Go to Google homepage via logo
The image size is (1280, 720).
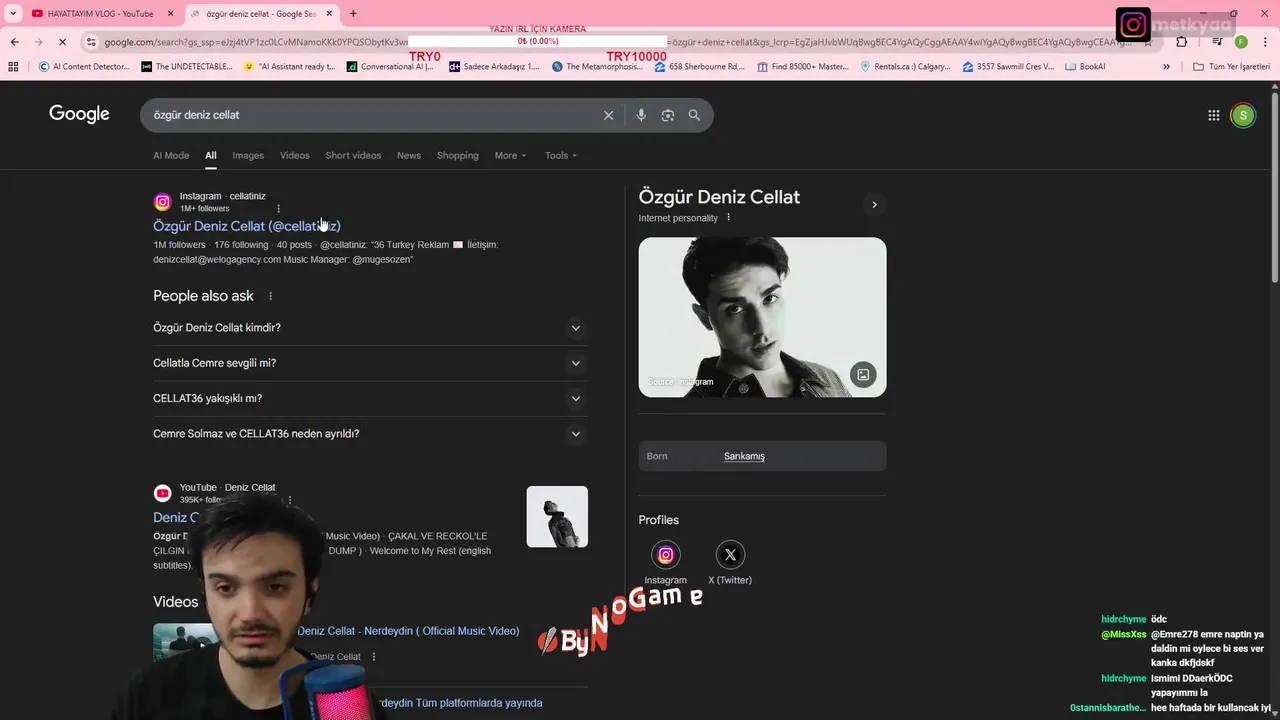(x=79, y=114)
